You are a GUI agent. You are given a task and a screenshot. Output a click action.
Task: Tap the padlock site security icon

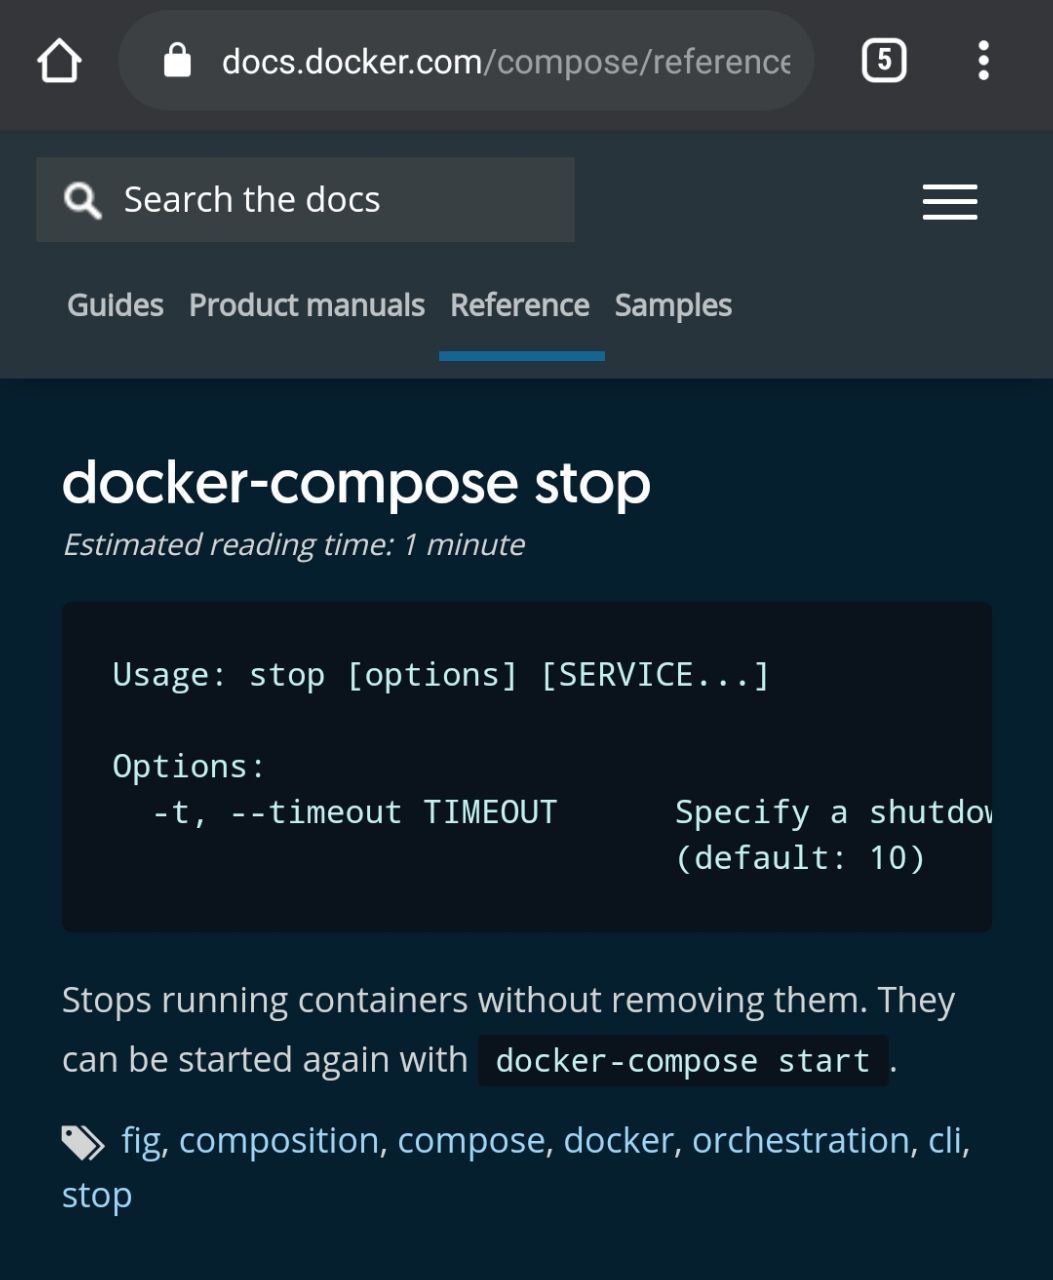177,61
